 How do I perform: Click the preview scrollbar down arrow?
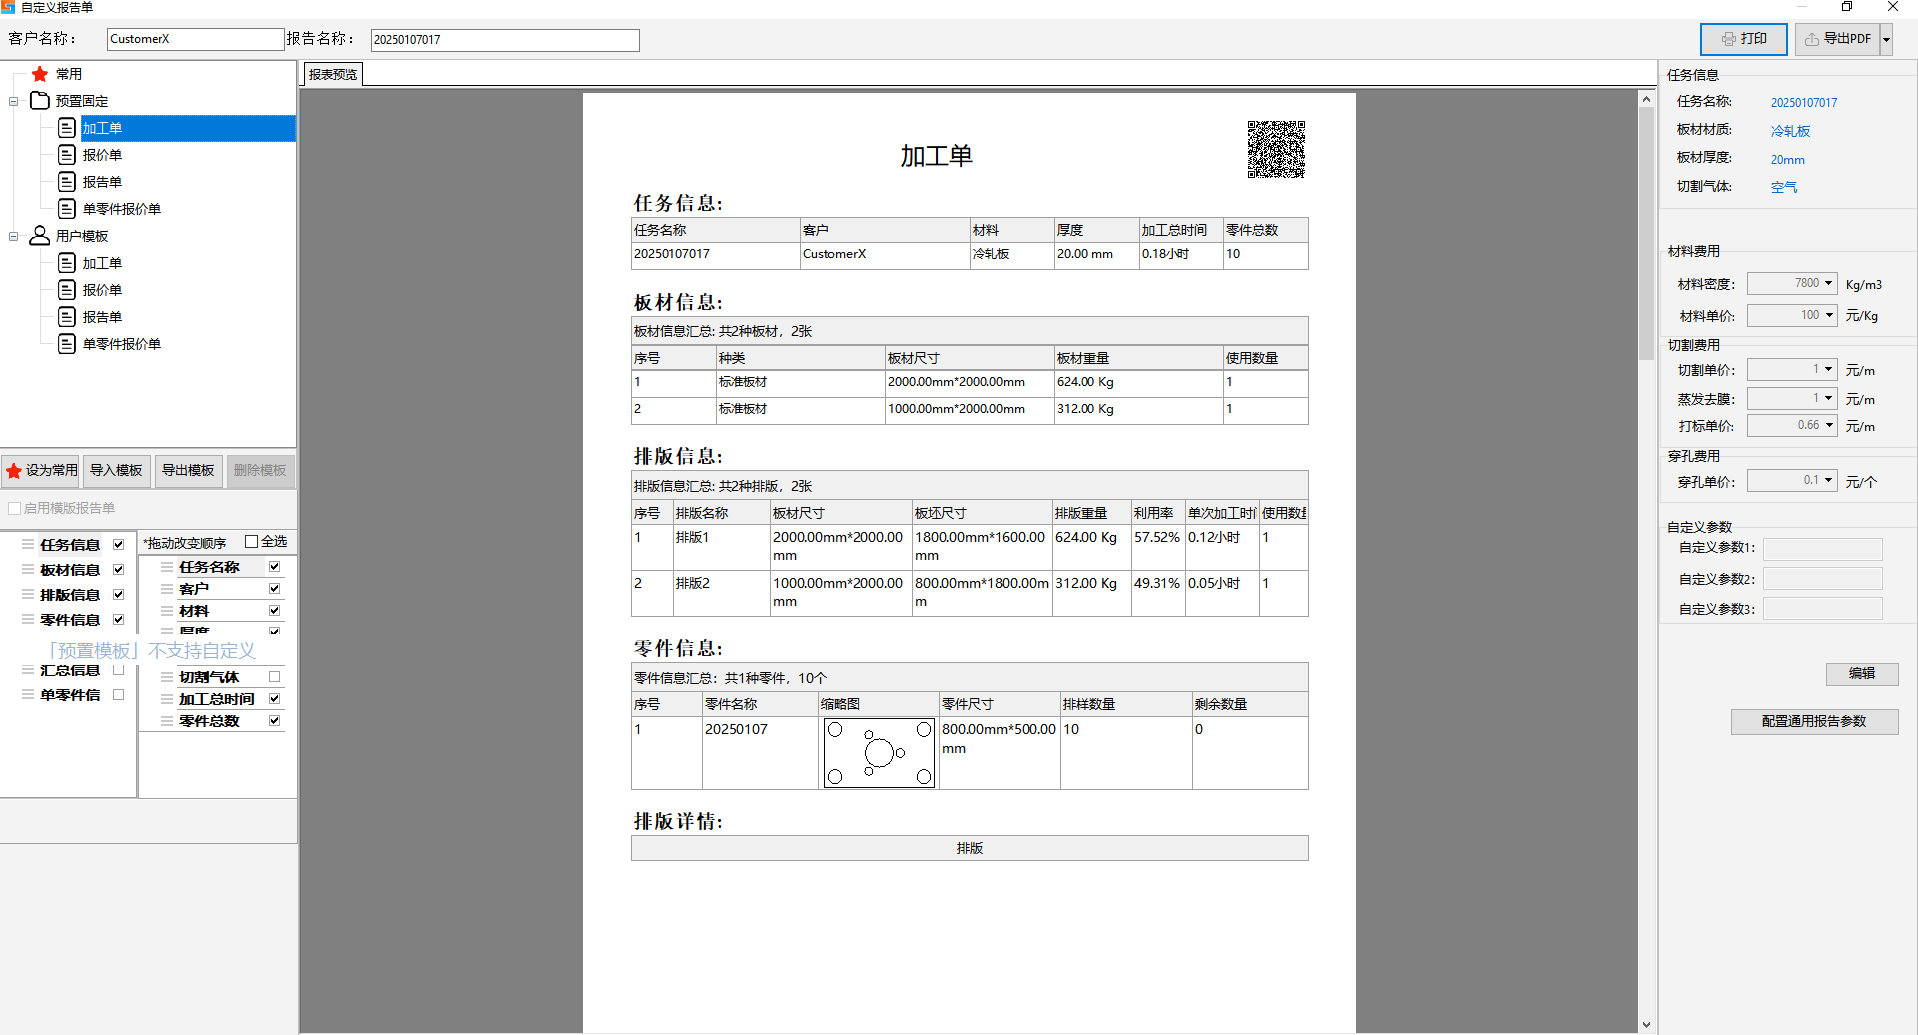pyautogui.click(x=1646, y=1025)
